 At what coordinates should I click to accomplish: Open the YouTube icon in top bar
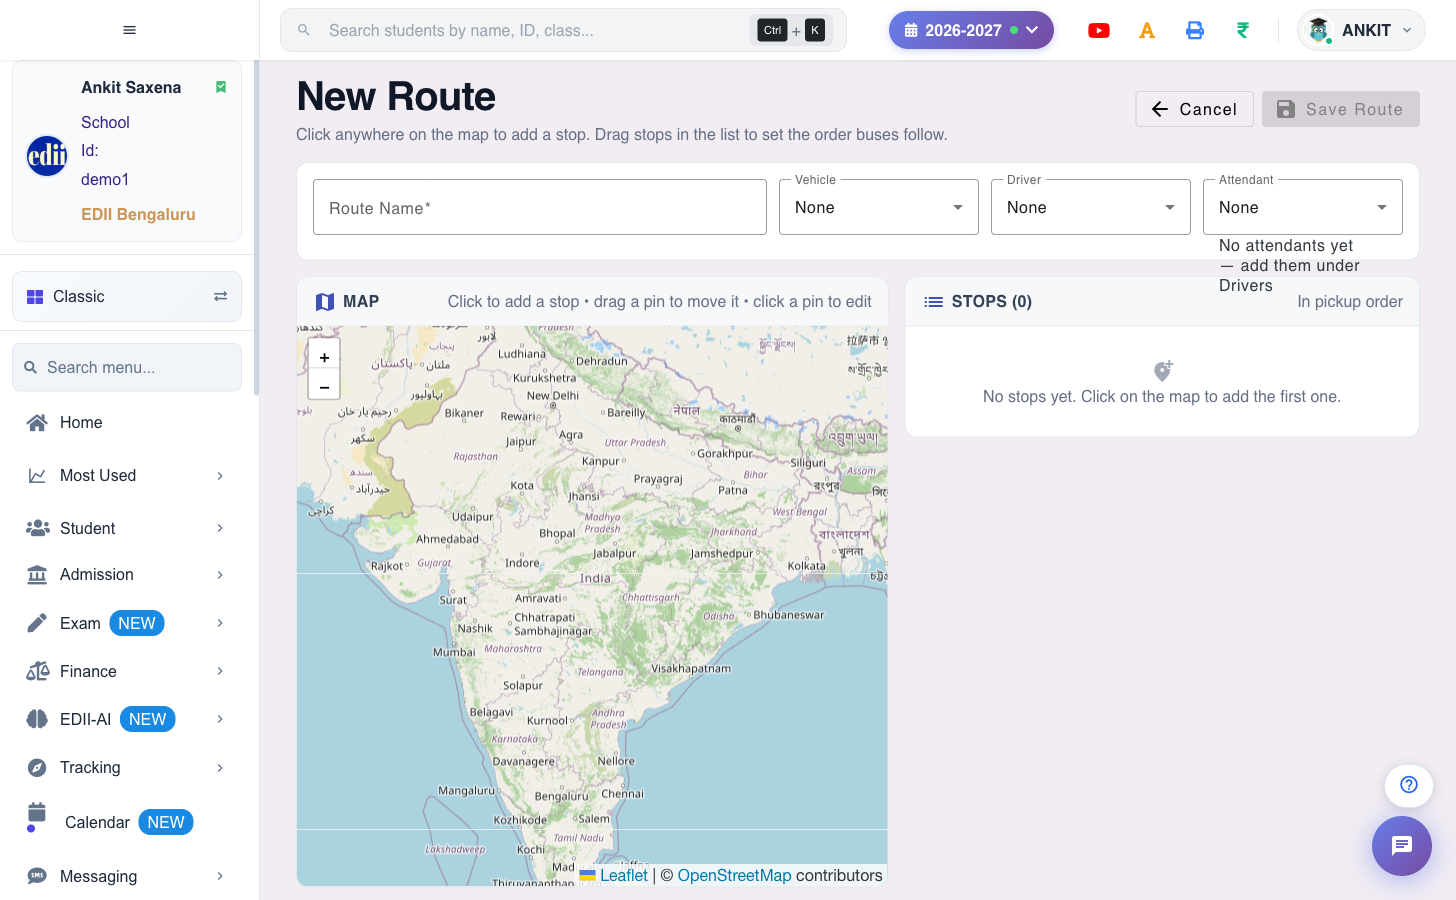point(1099,30)
